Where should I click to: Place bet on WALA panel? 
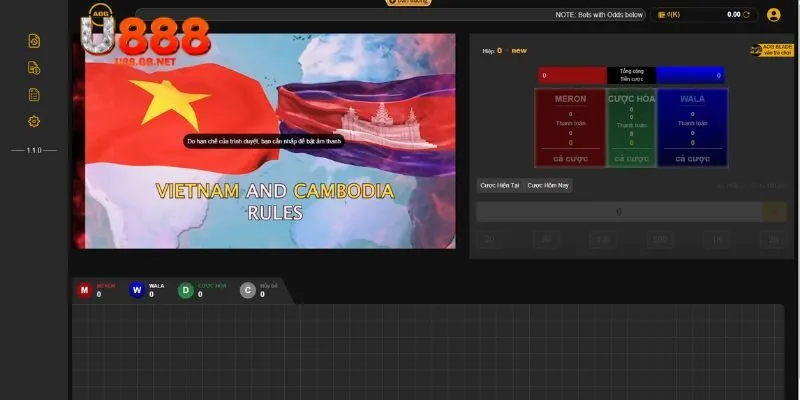(x=692, y=128)
